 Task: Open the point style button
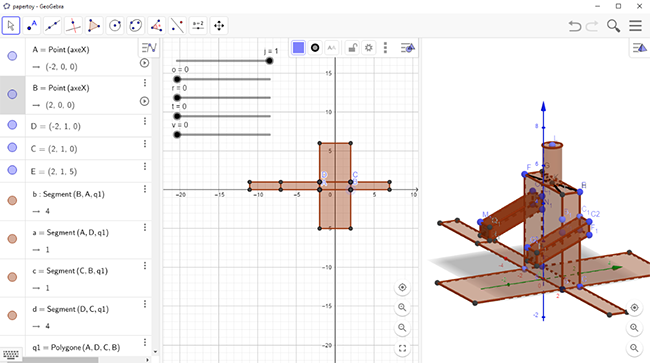pyautogui.click(x=315, y=48)
